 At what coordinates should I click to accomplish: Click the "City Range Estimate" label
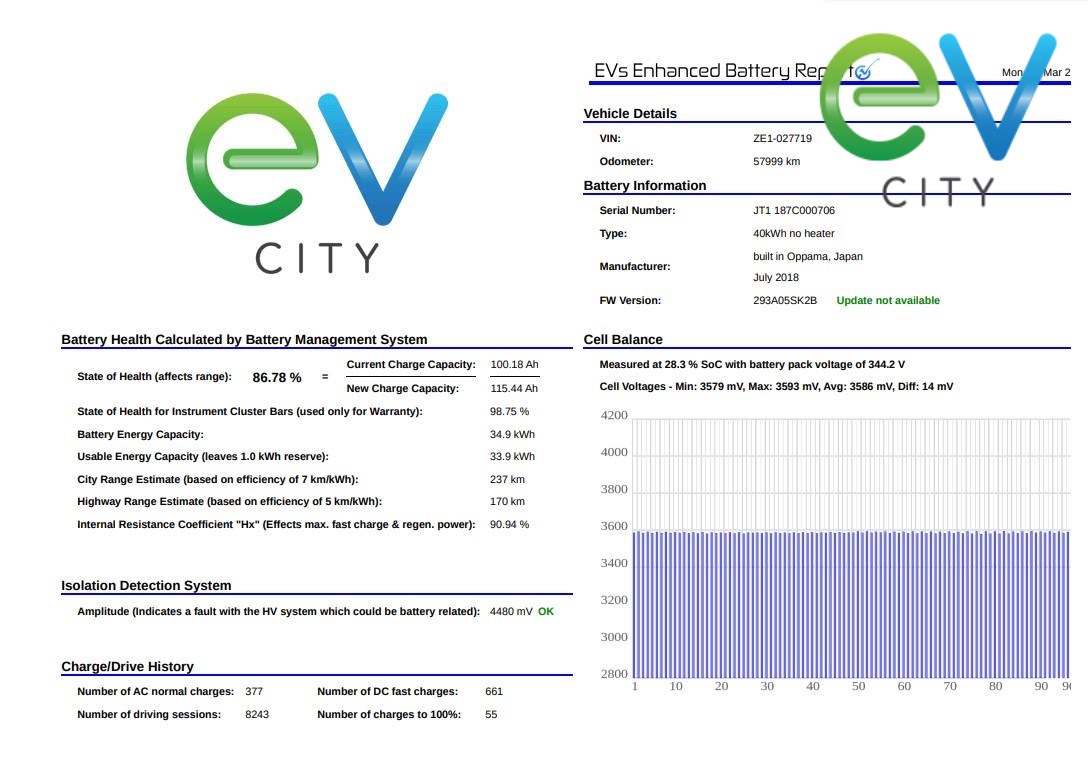218,480
